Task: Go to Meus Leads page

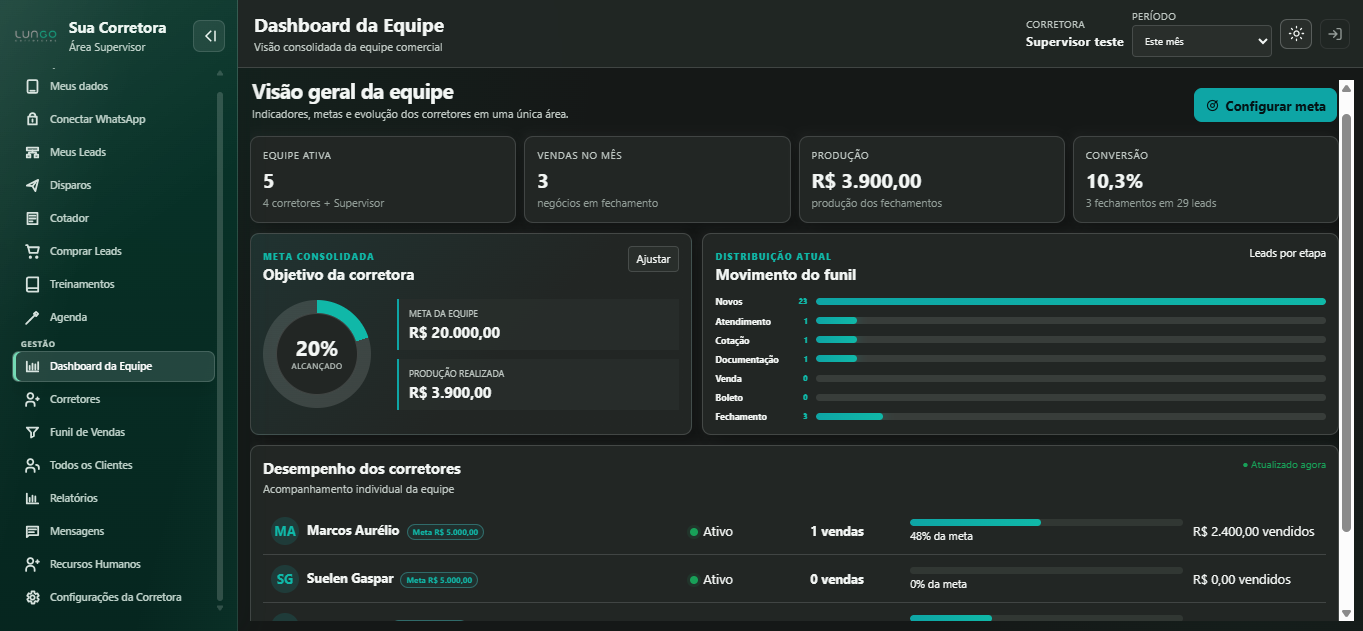Action: click(114, 152)
